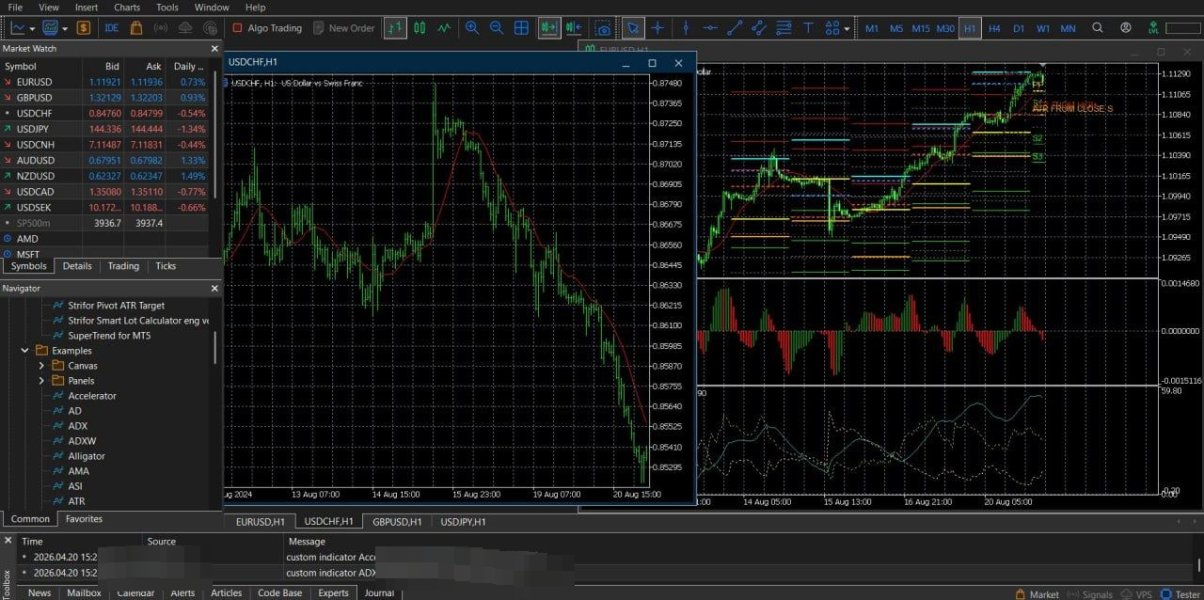Click the zoom out chart icon

tap(496, 28)
